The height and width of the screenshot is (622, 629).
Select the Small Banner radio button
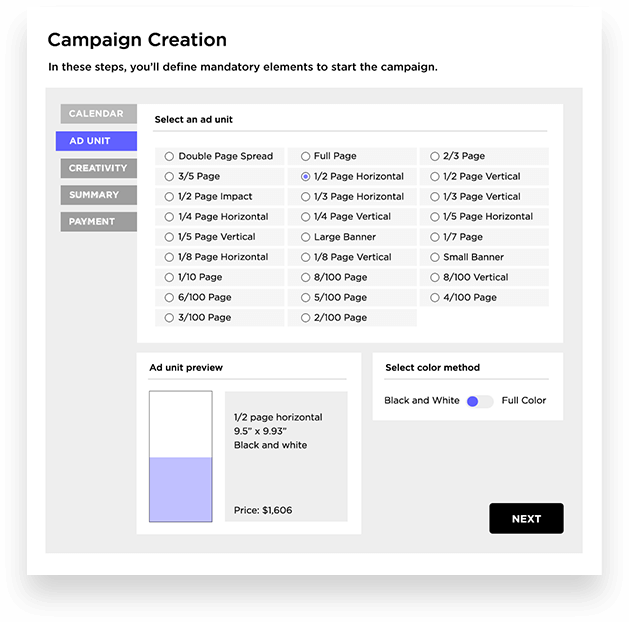click(434, 257)
